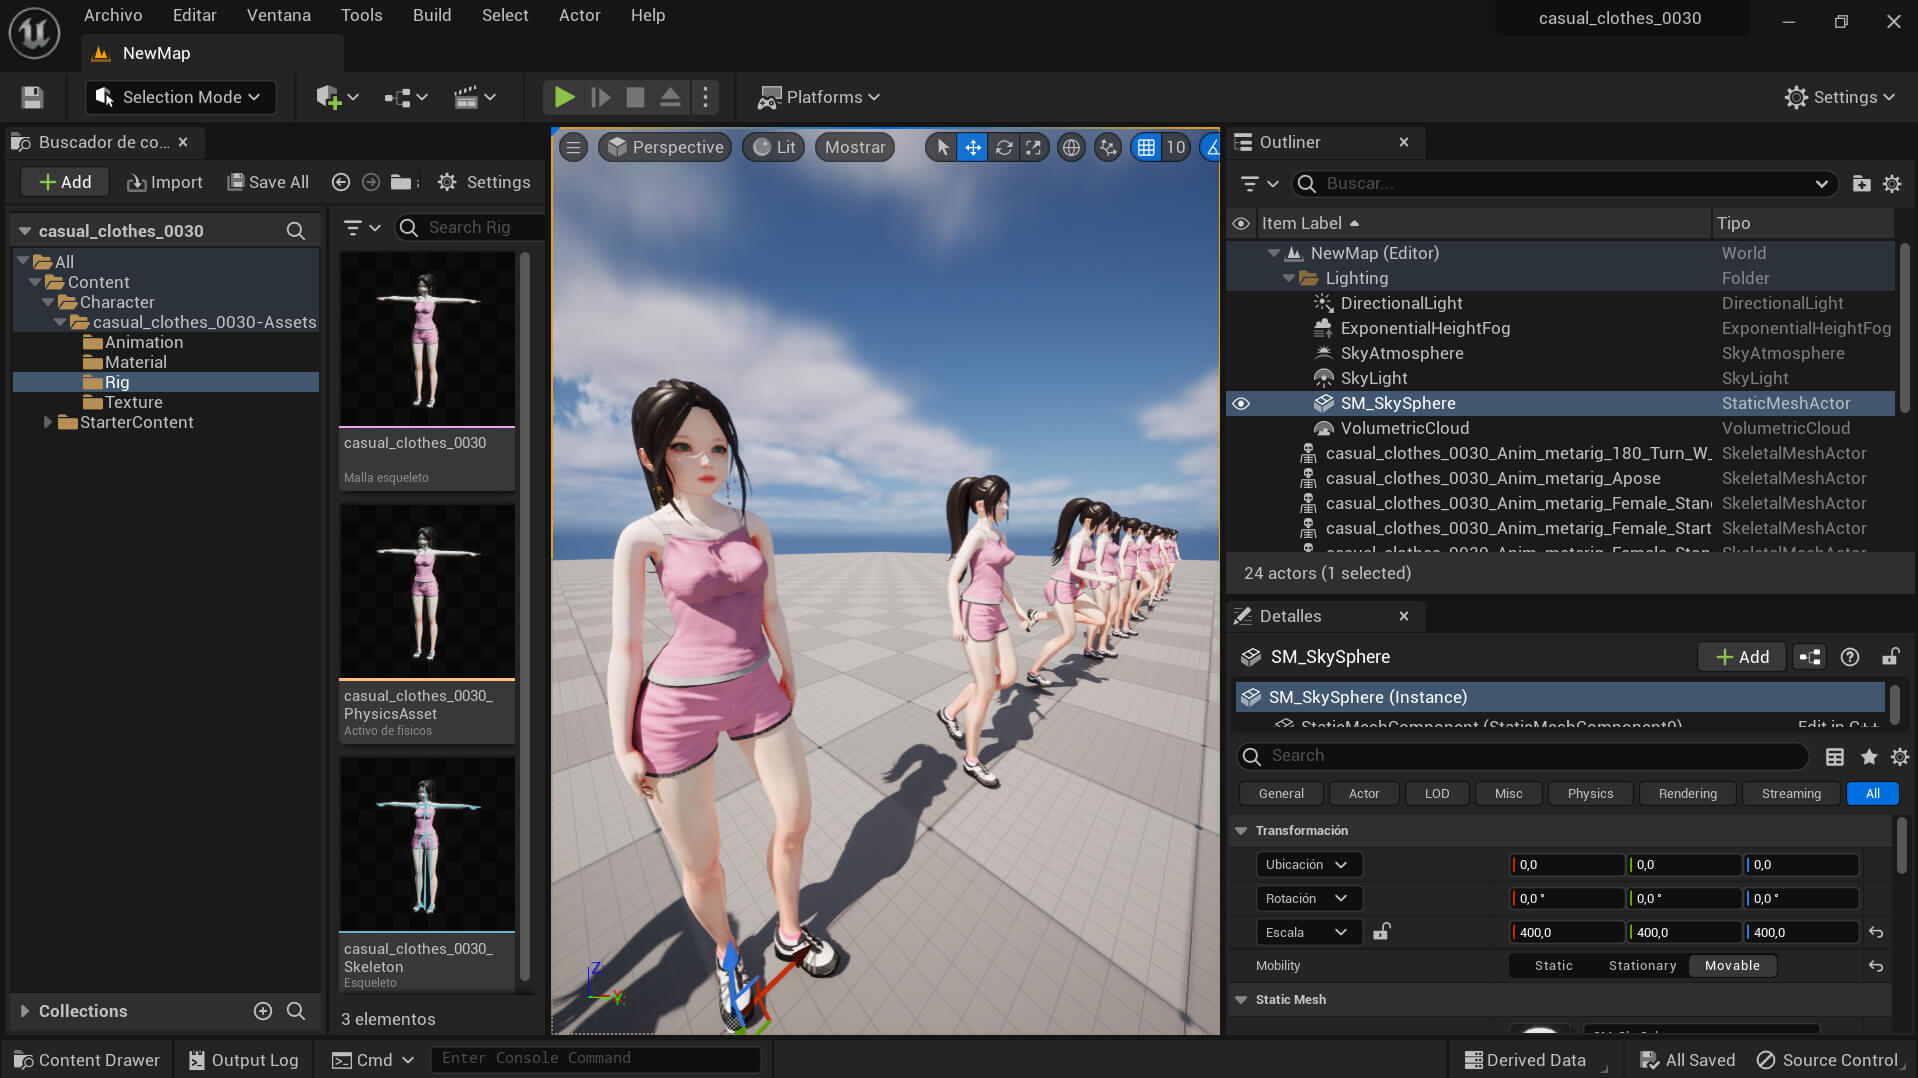Screen dimensions: 1918x1078
Task: Expand StarterContent folder in tree
Action: [47, 423]
